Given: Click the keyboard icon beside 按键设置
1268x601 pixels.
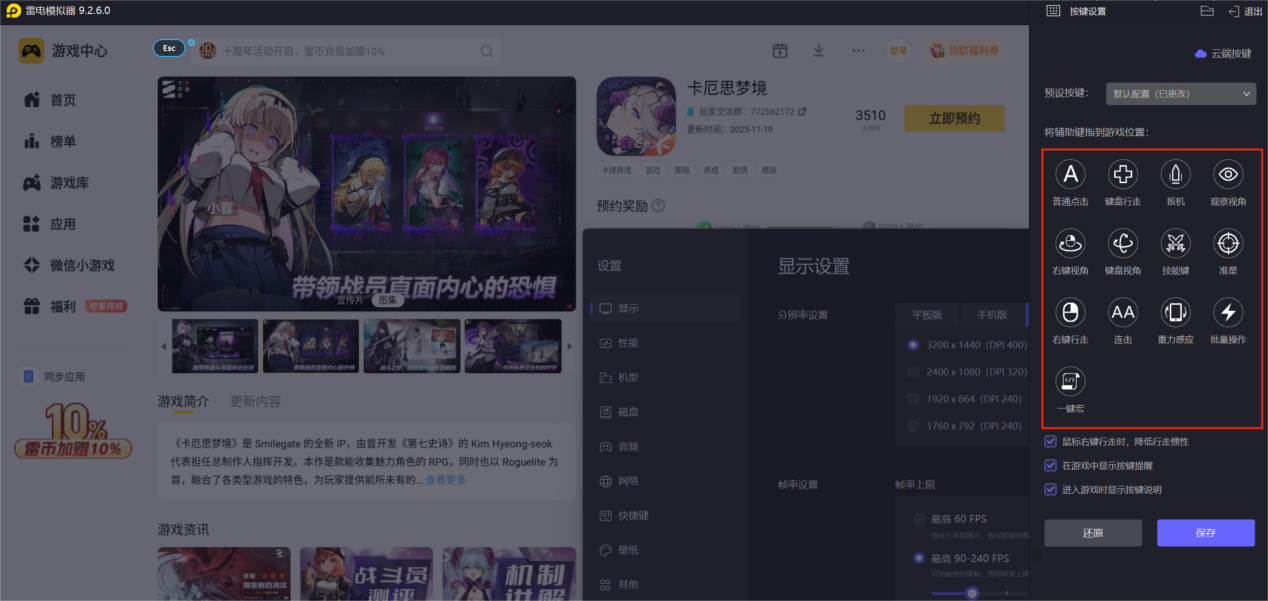Looking at the screenshot, I should point(1053,11).
